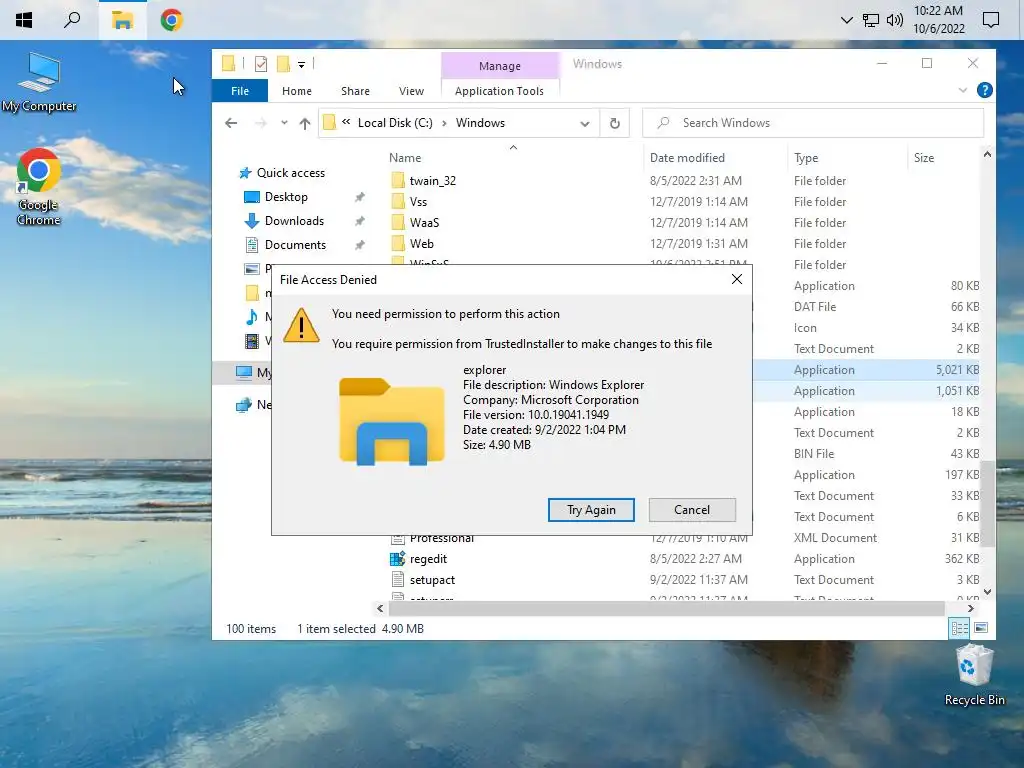Image resolution: width=1024 pixels, height=768 pixels.
Task: Select Quick access in navigation pane
Action: pyautogui.click(x=291, y=173)
